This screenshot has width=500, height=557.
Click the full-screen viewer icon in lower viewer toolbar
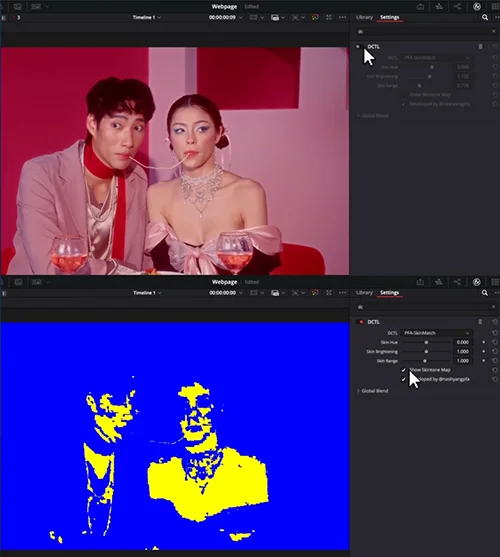(329, 293)
